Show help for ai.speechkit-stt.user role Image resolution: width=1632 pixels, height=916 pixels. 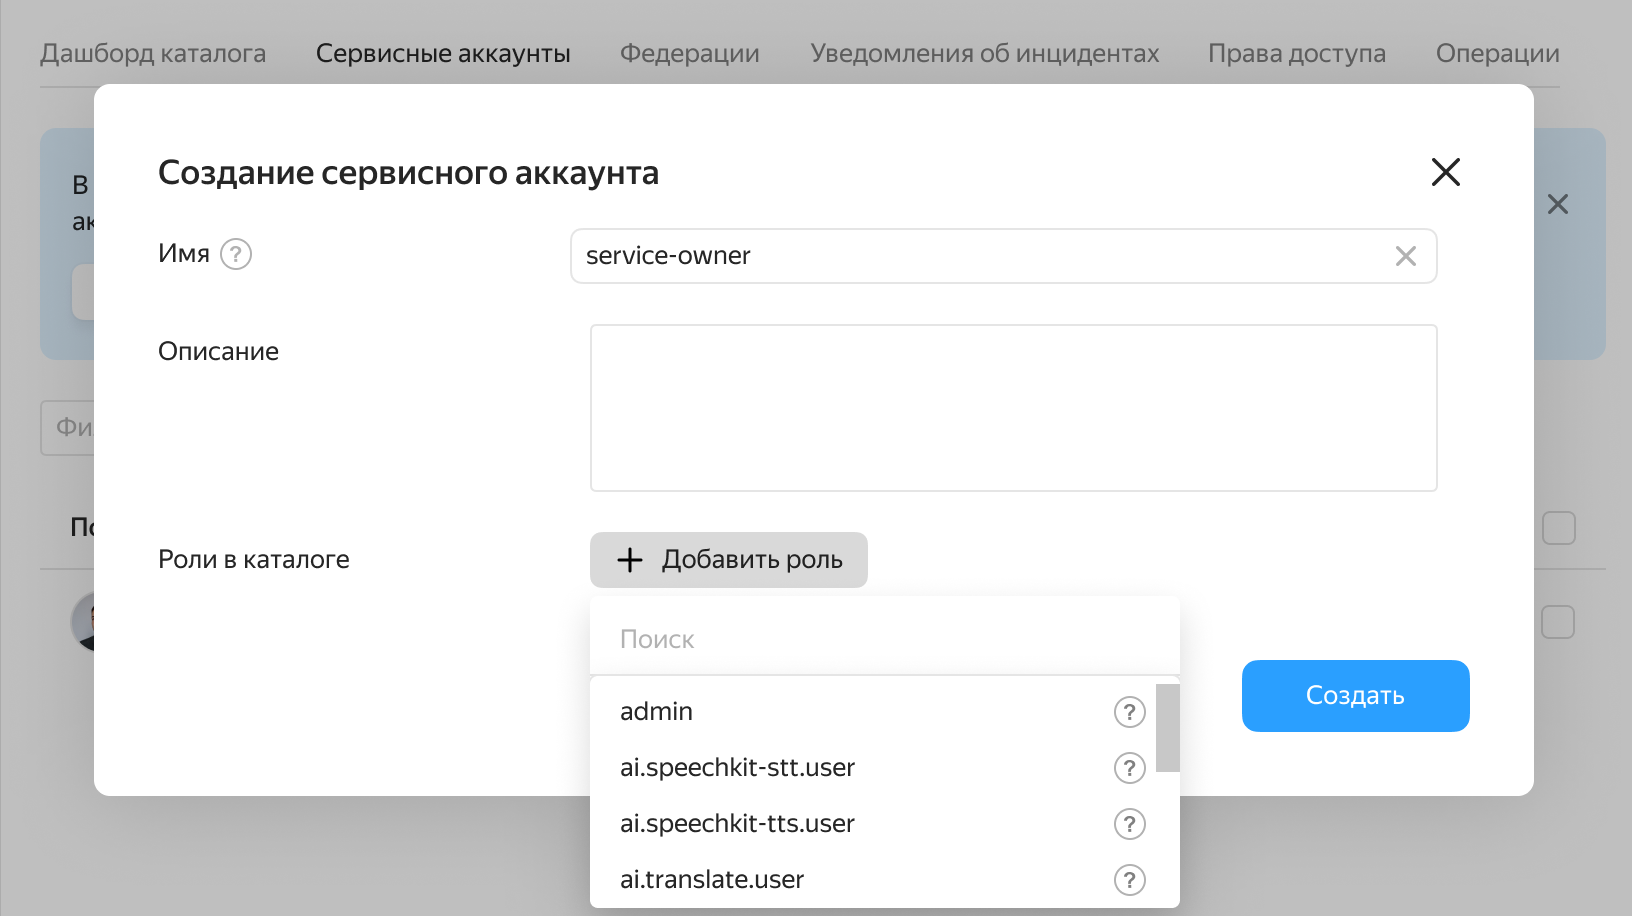[x=1130, y=768]
